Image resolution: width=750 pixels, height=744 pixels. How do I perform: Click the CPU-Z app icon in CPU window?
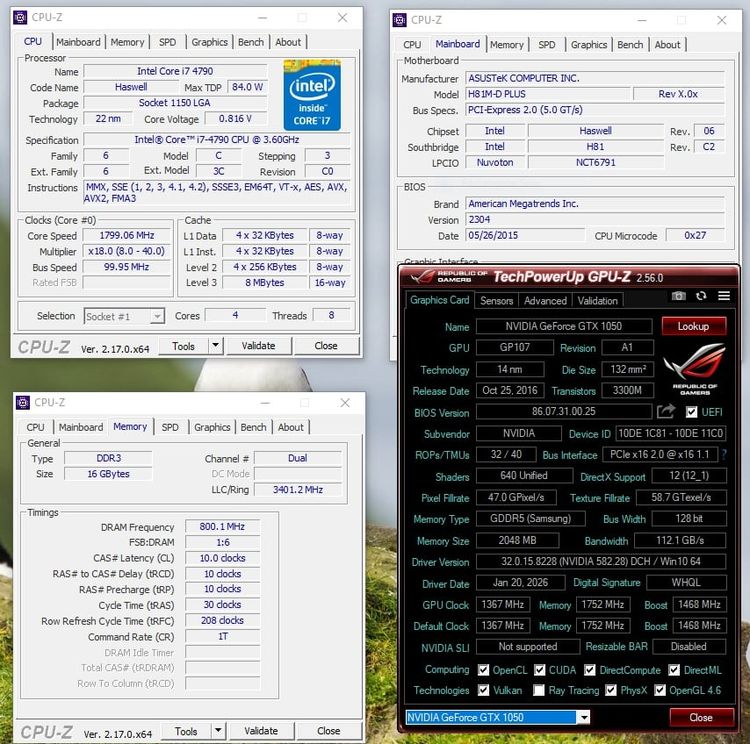click(x=20, y=18)
